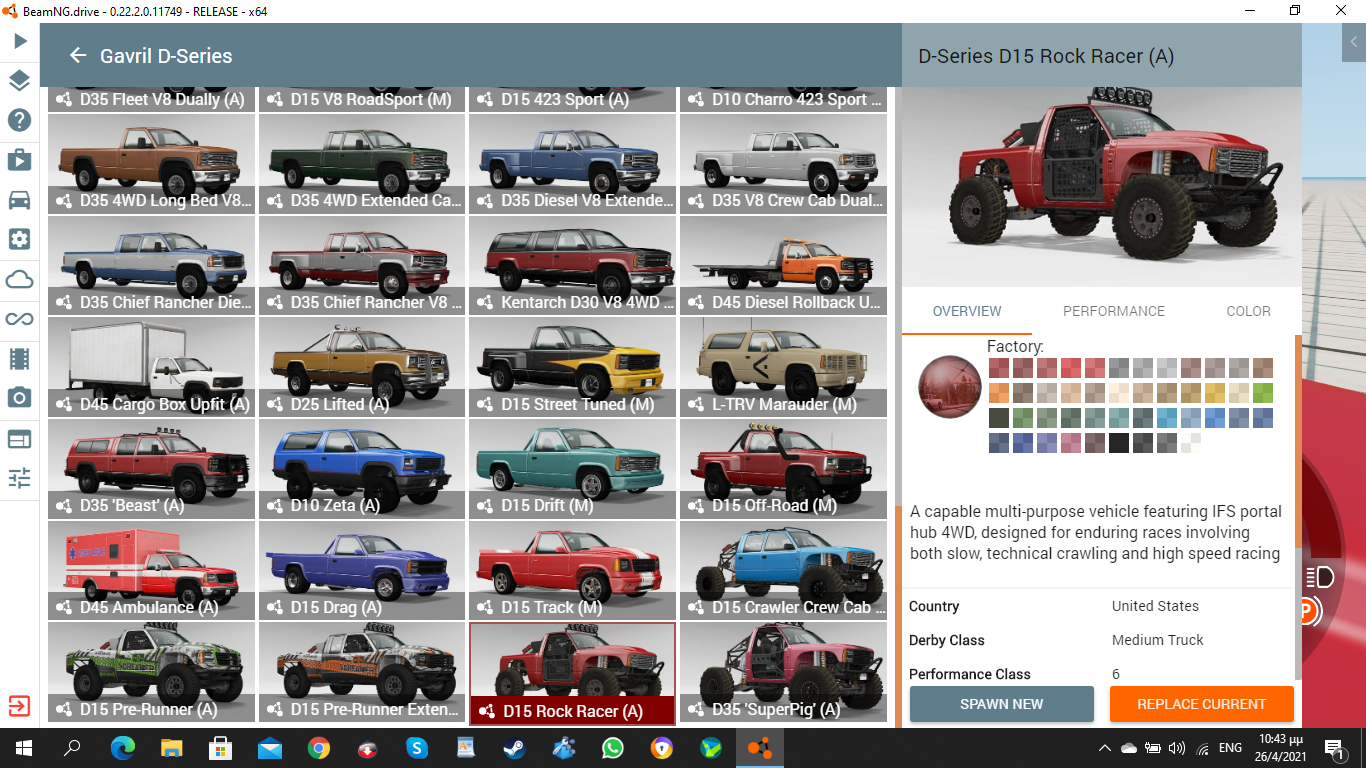Select the white factory color swatch
The image size is (1366, 768).
point(1191,443)
